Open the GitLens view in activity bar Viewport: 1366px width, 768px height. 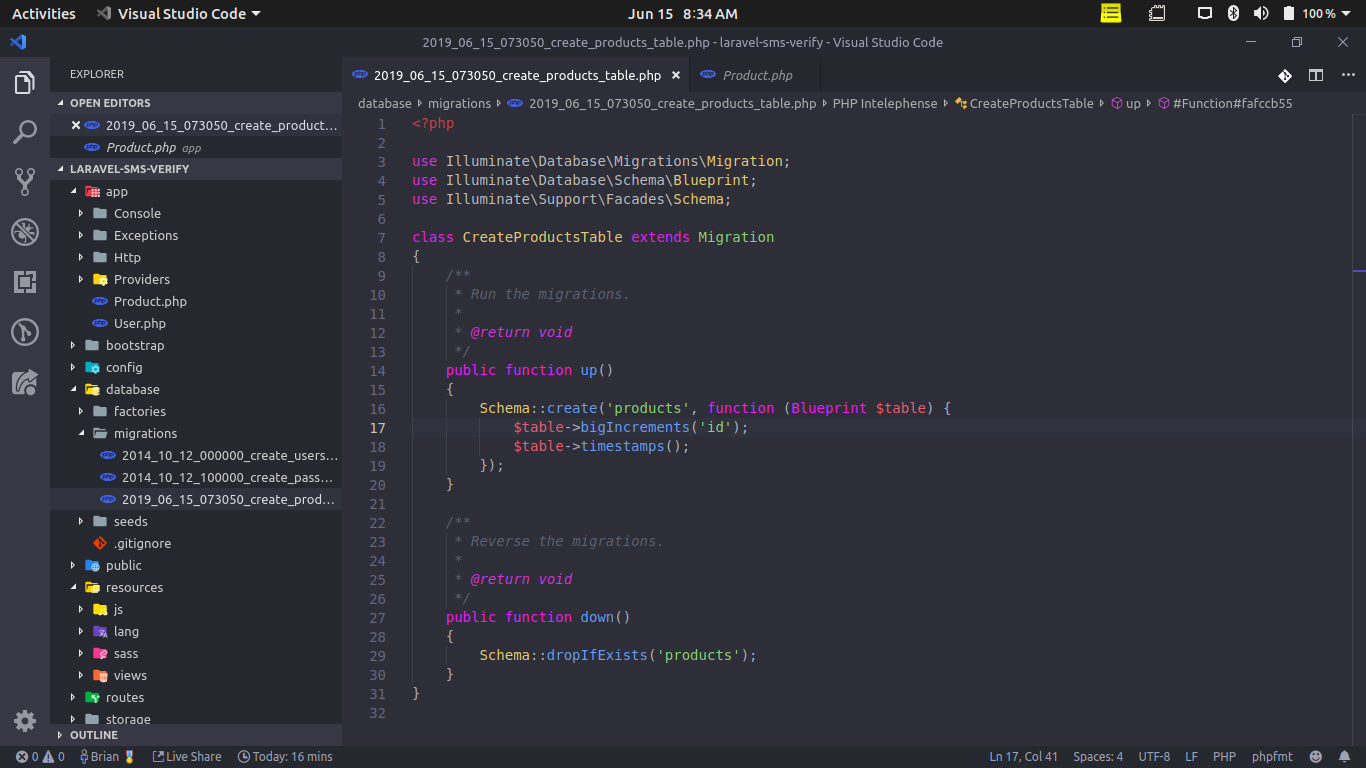click(x=25, y=332)
